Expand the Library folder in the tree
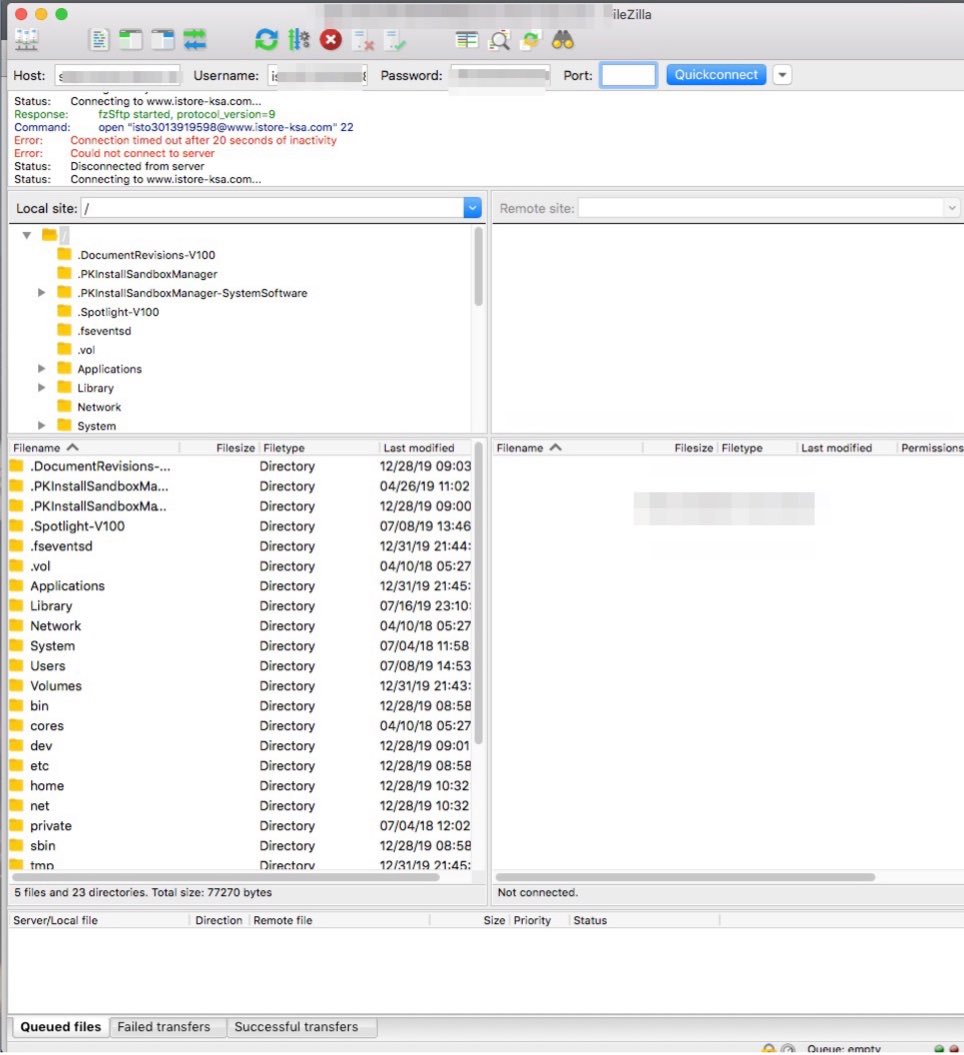The height and width of the screenshot is (1055, 964). (41, 388)
